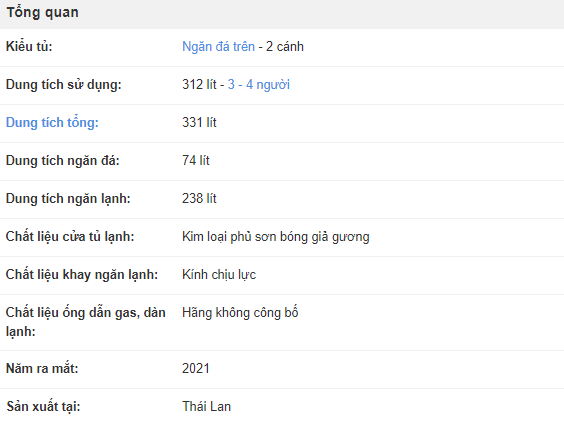
Task: Click the 'Tổng quan' section header
Action: (42, 13)
